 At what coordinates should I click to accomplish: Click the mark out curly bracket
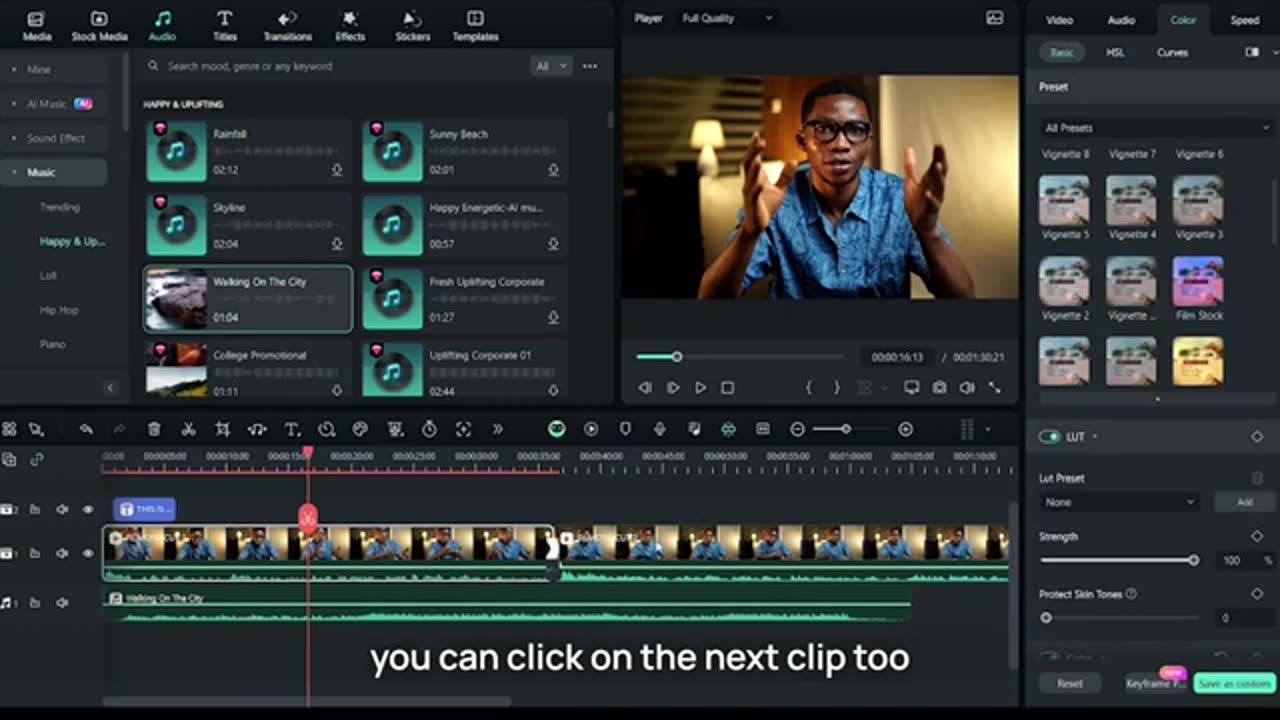[837, 387]
